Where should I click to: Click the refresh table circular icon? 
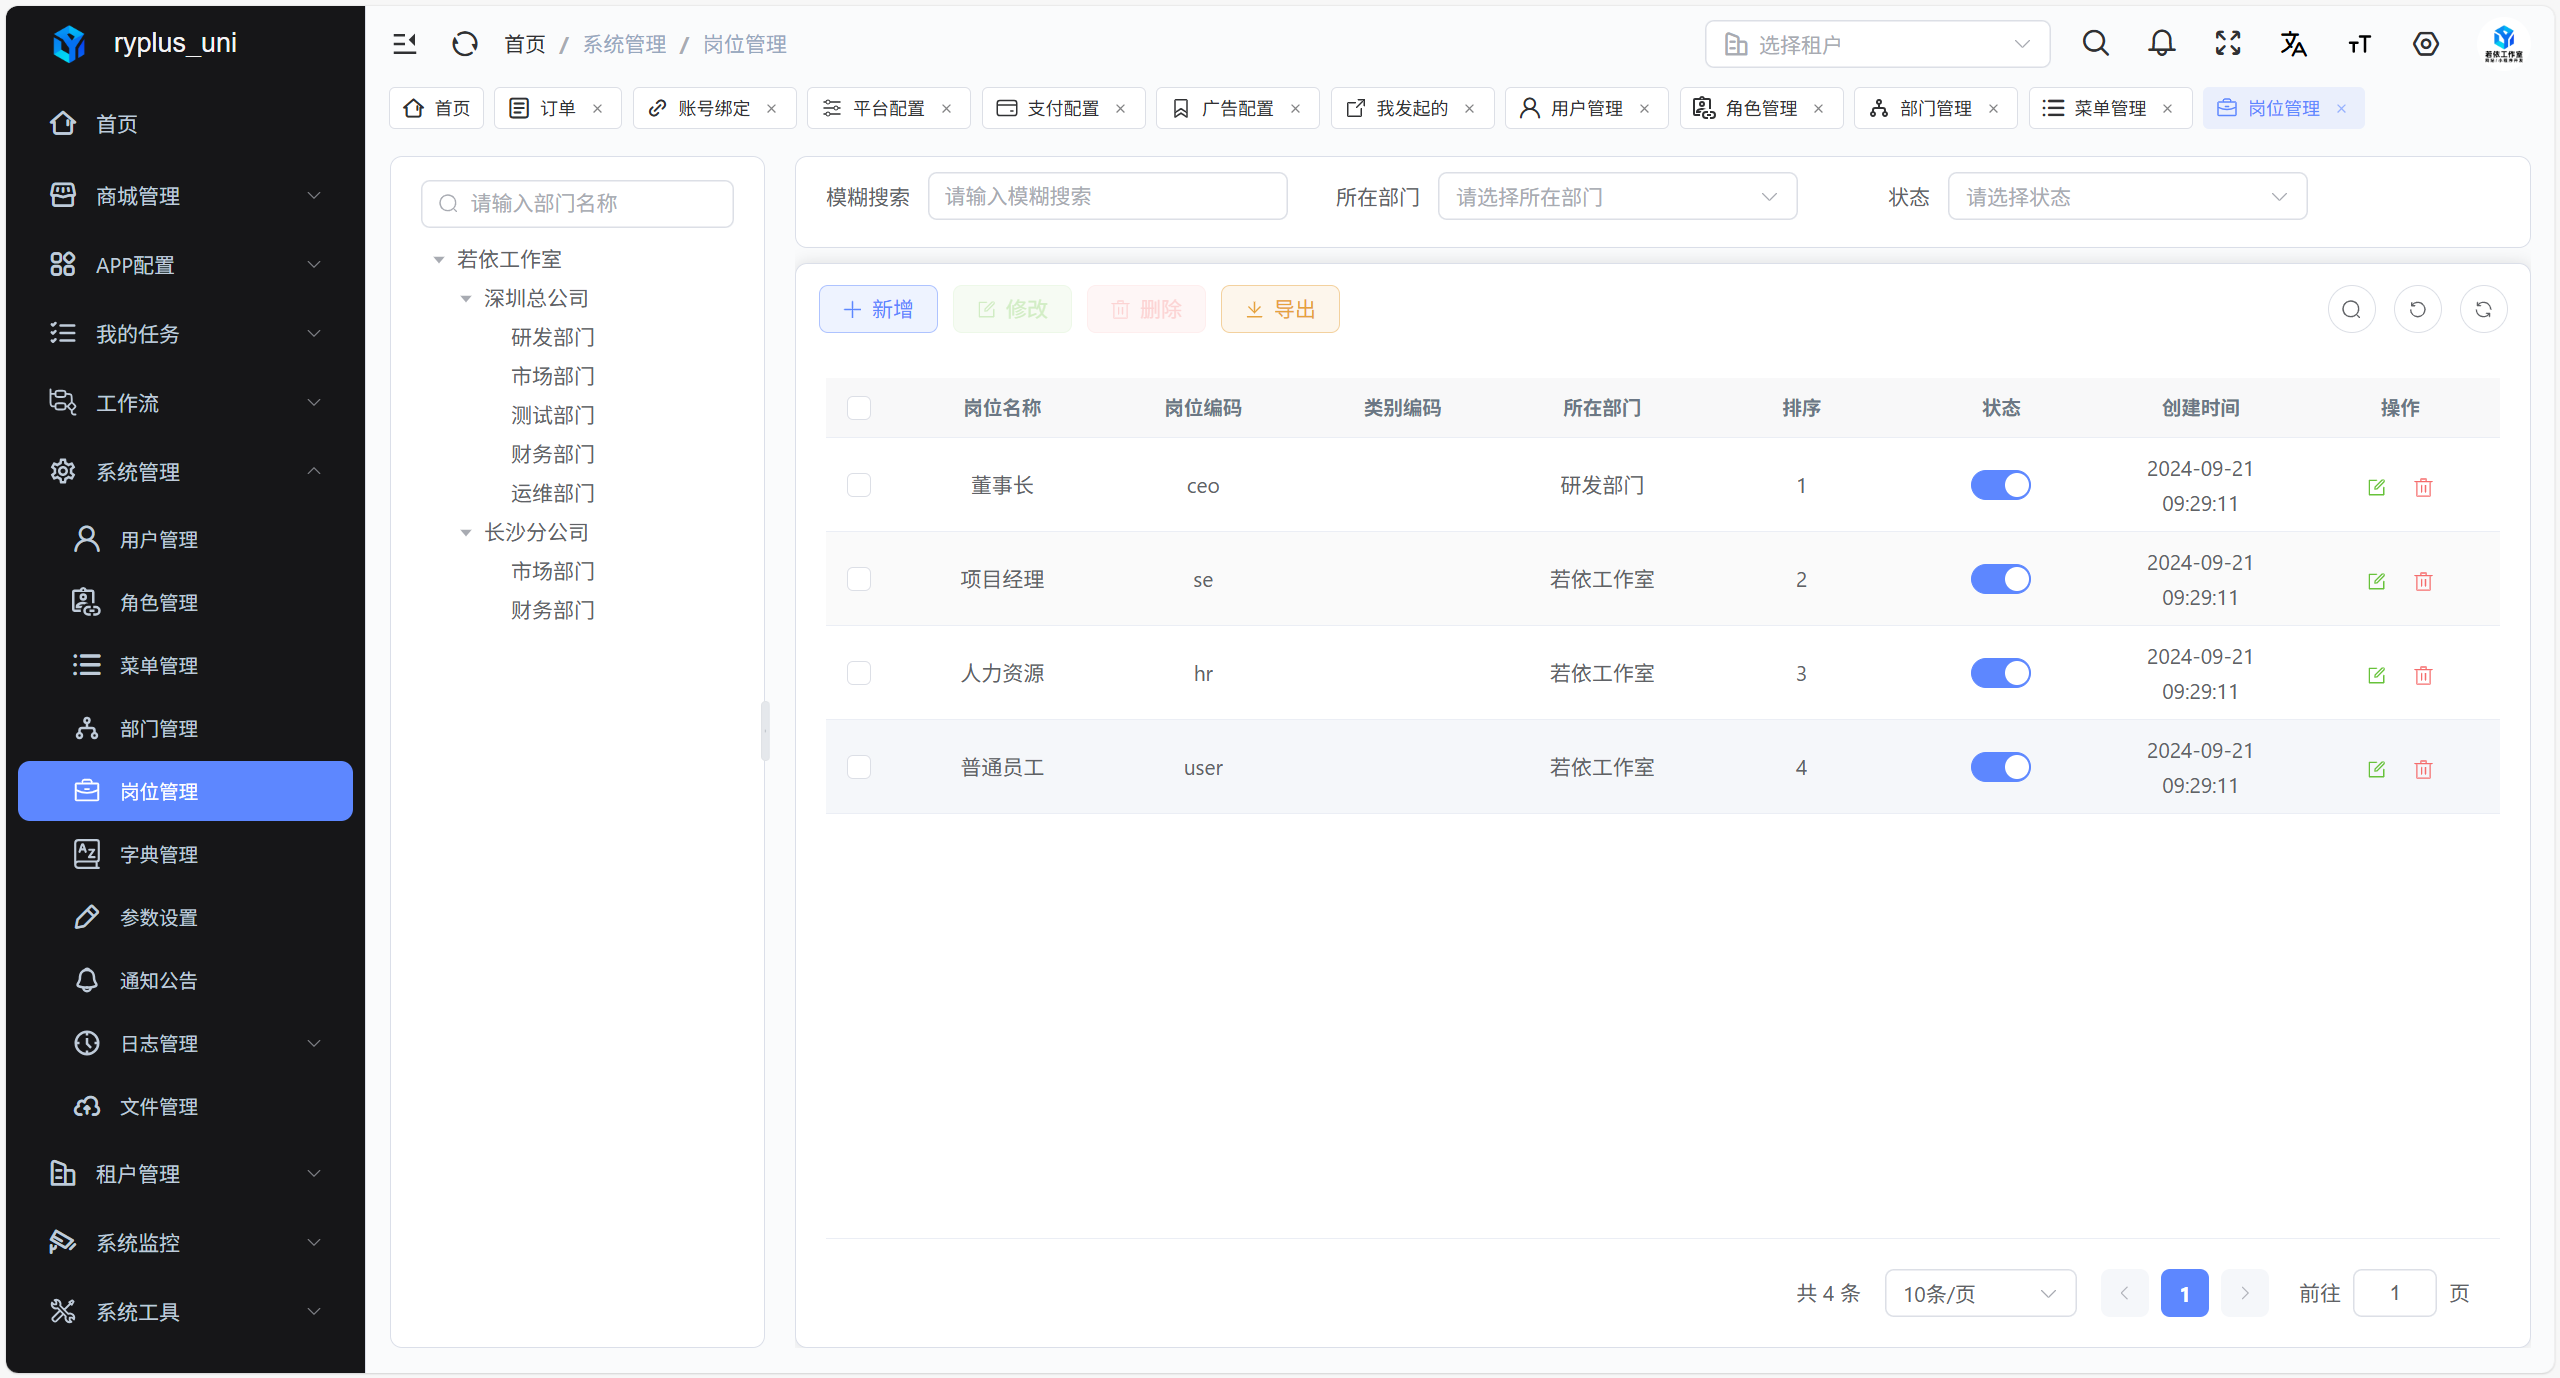[x=2483, y=309]
